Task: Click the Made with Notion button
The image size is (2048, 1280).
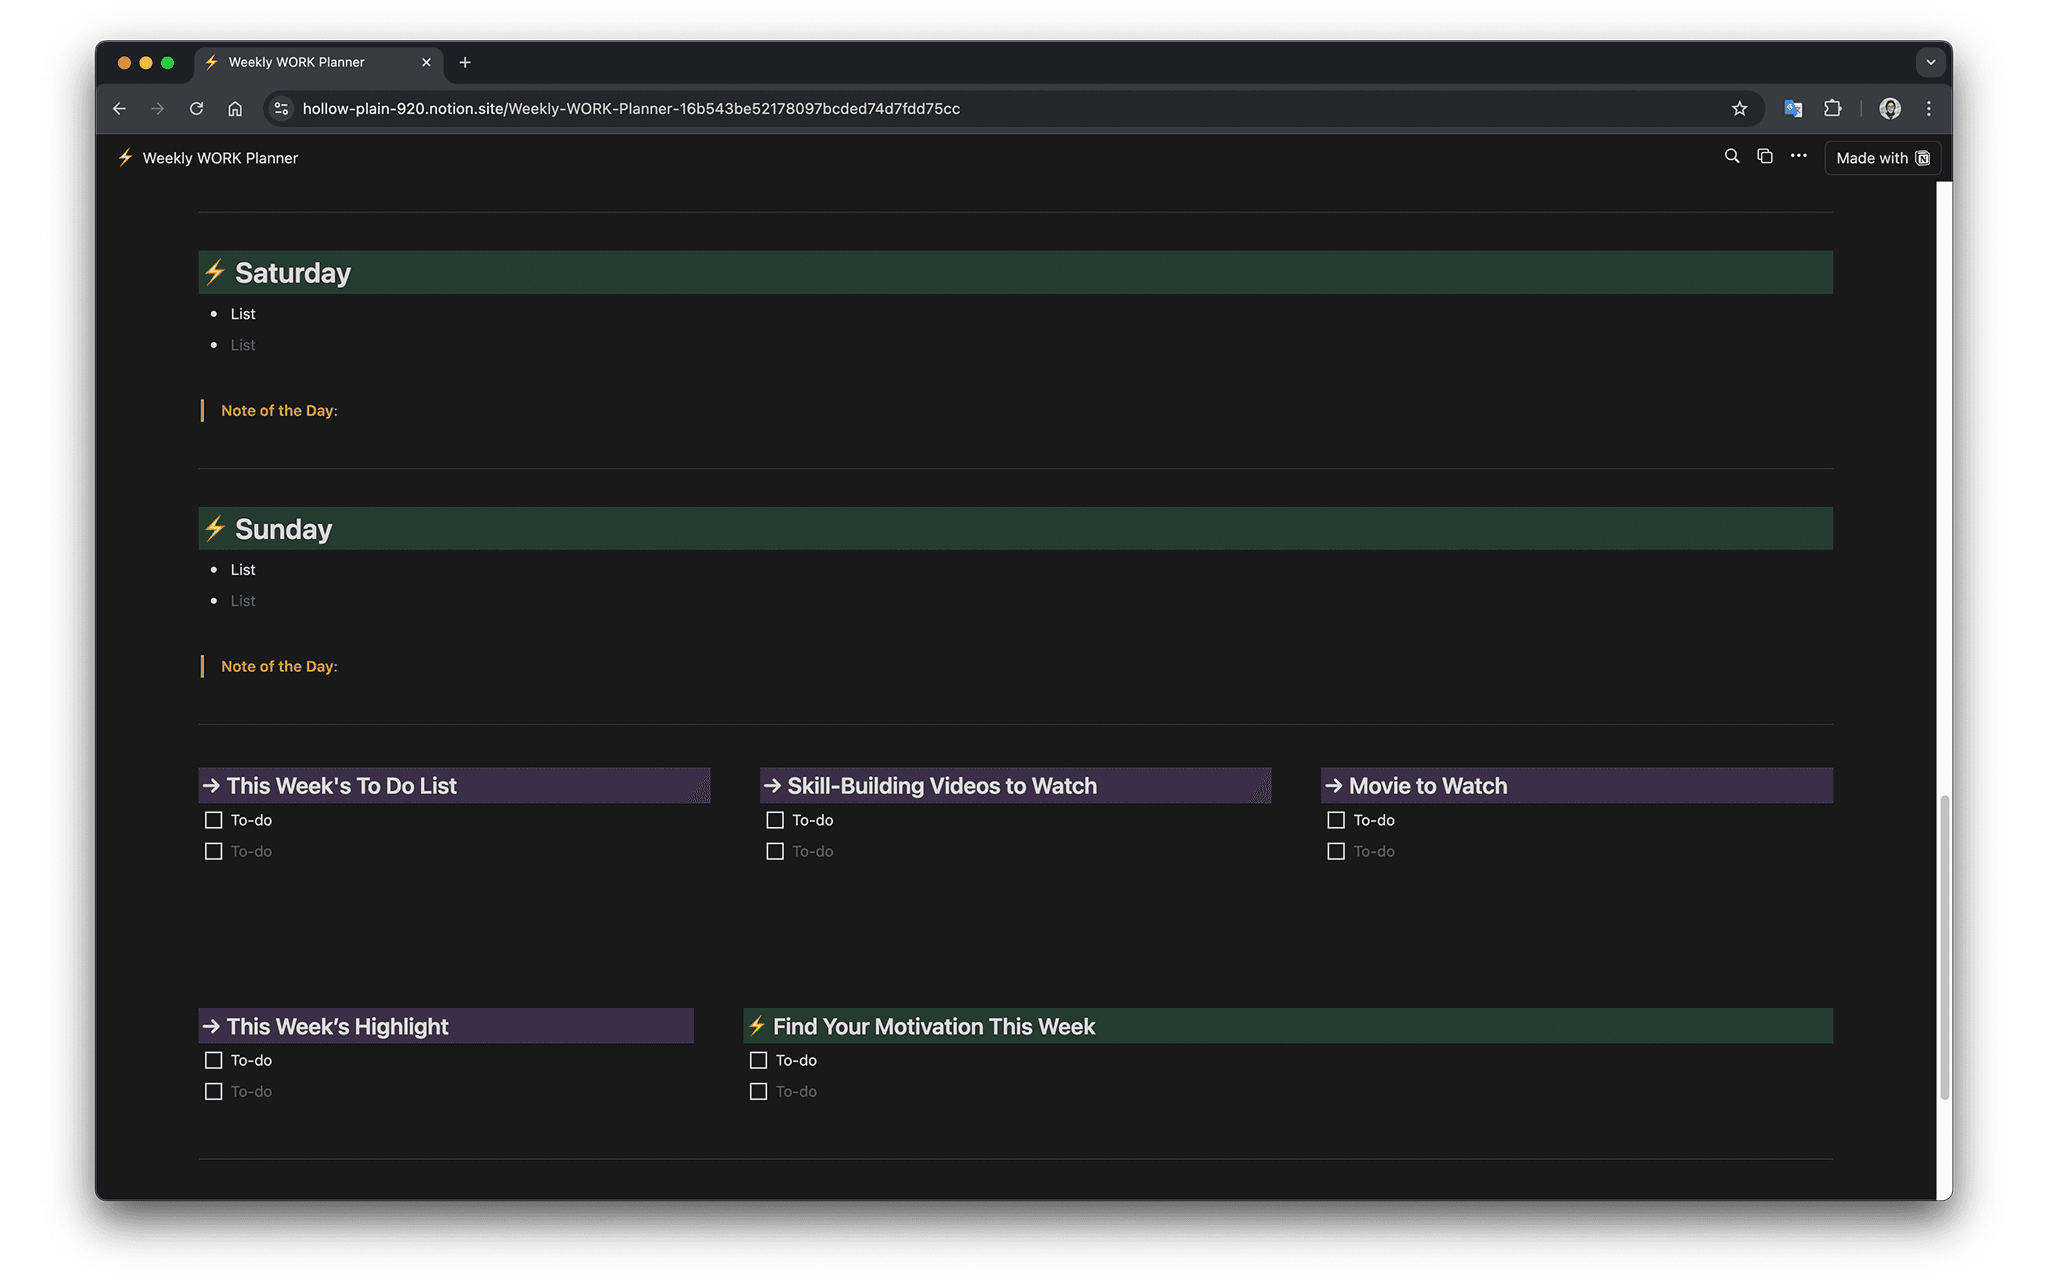Action: pyautogui.click(x=1882, y=158)
